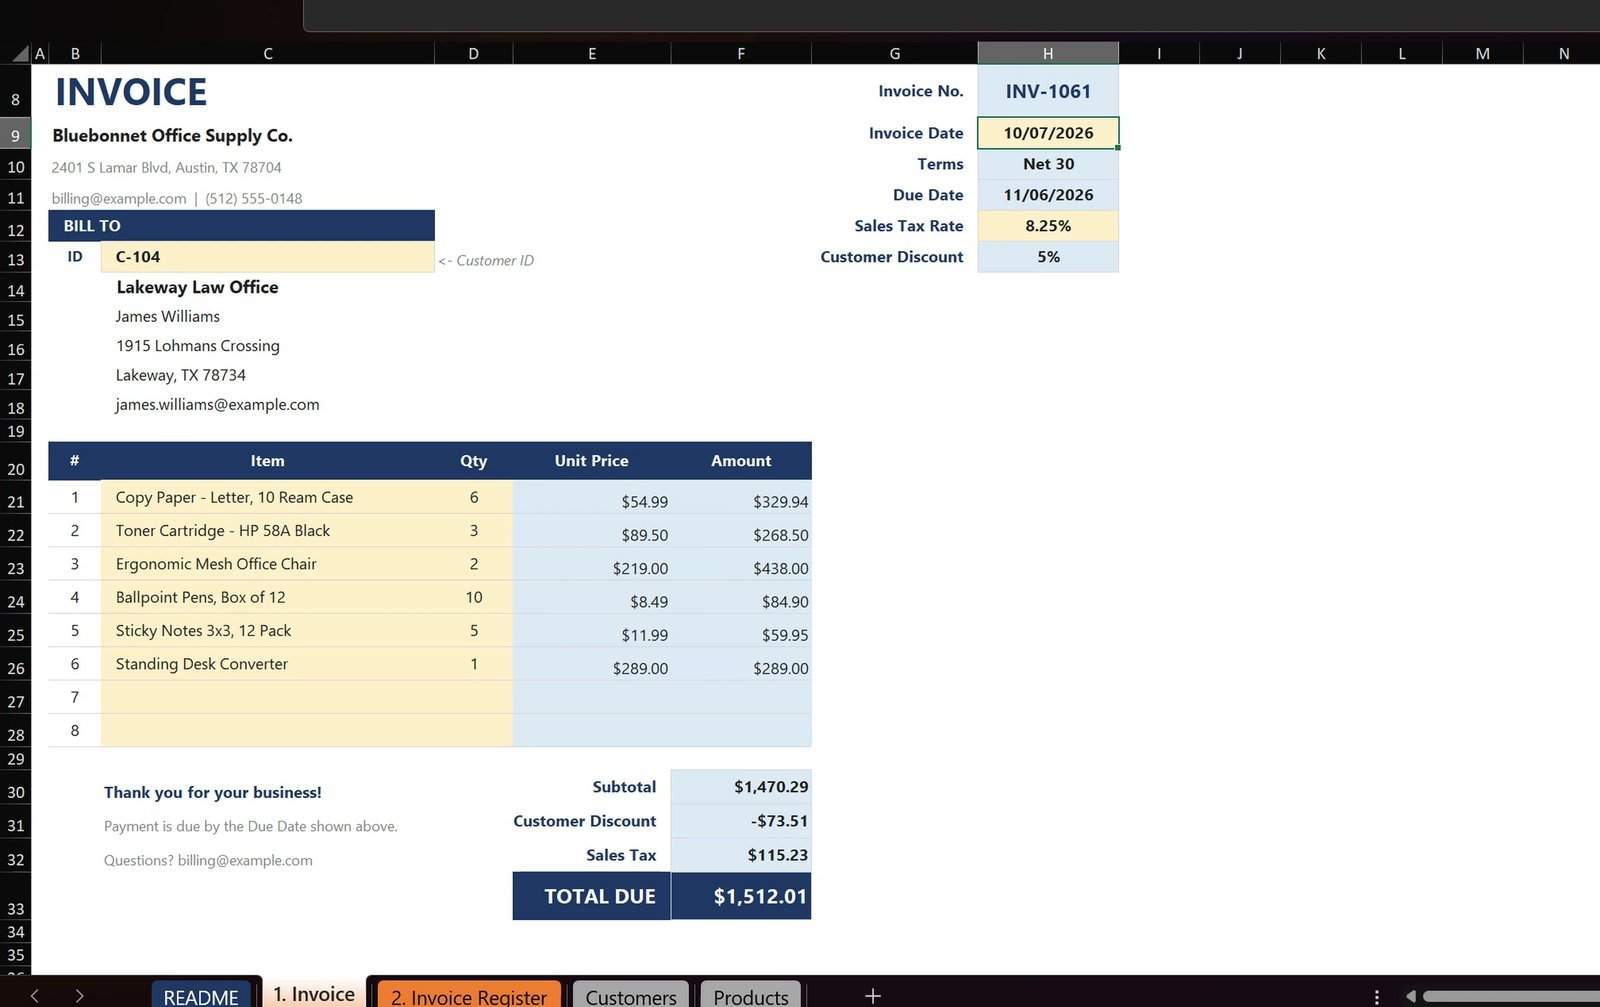The image size is (1600, 1007).
Task: Select the 8.25% sales tax rate cell
Action: coord(1048,226)
